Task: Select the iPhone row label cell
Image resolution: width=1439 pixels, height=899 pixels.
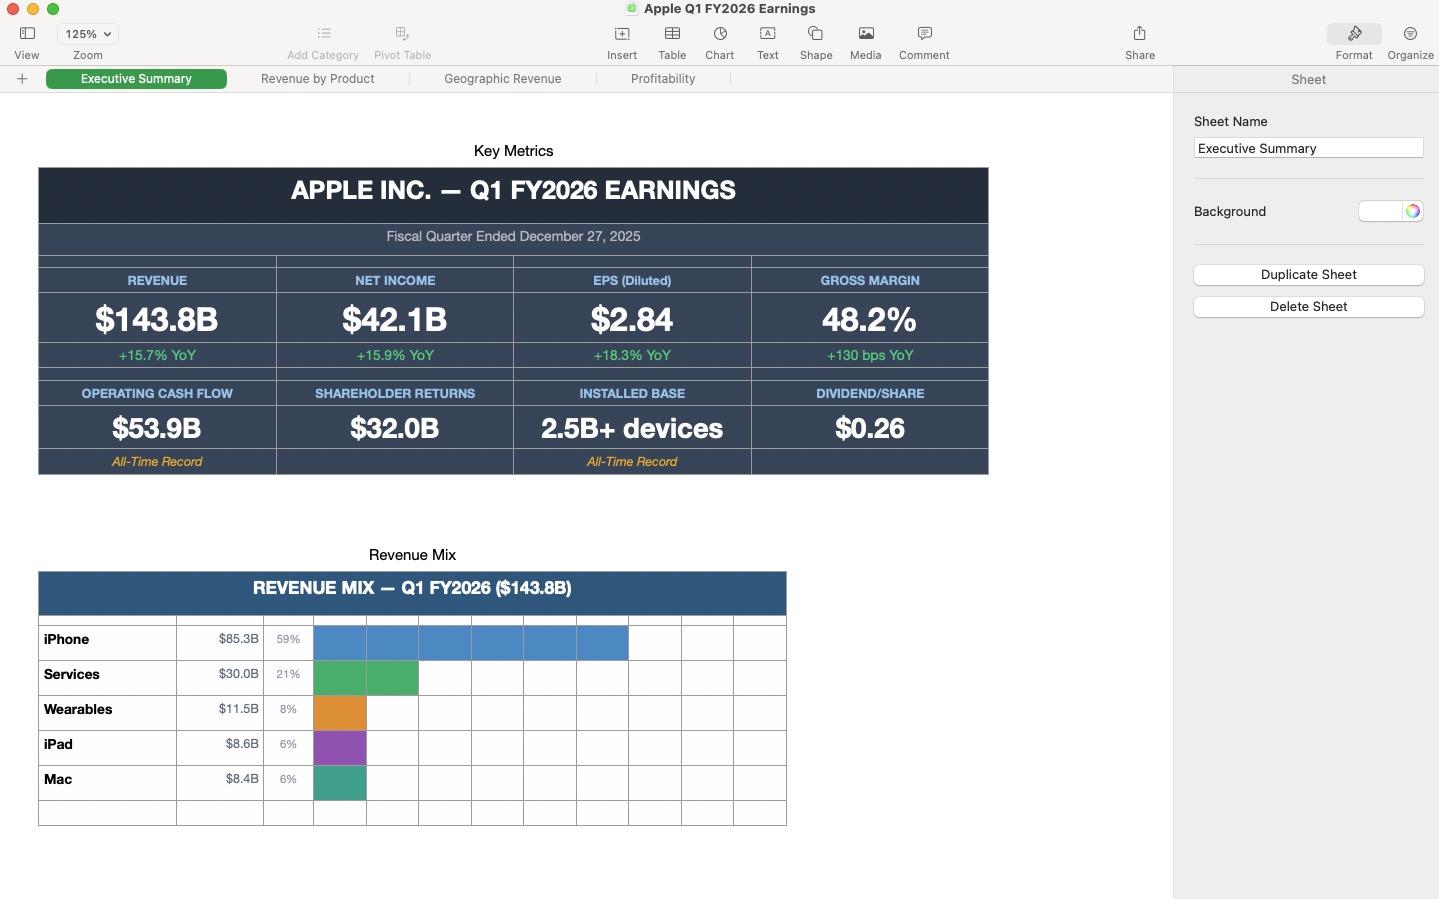Action: (x=107, y=643)
